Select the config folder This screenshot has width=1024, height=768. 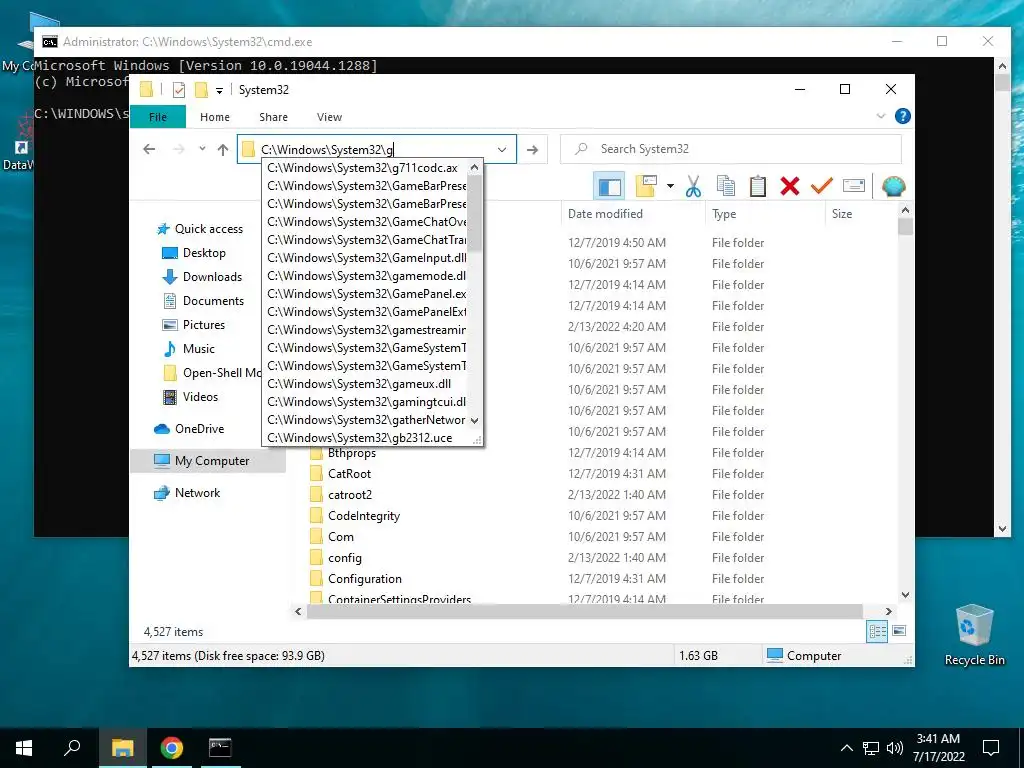click(336, 558)
